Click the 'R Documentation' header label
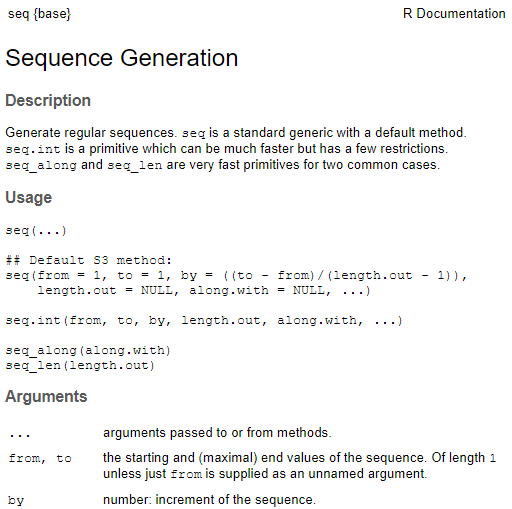This screenshot has width=512, height=509. coord(454,14)
